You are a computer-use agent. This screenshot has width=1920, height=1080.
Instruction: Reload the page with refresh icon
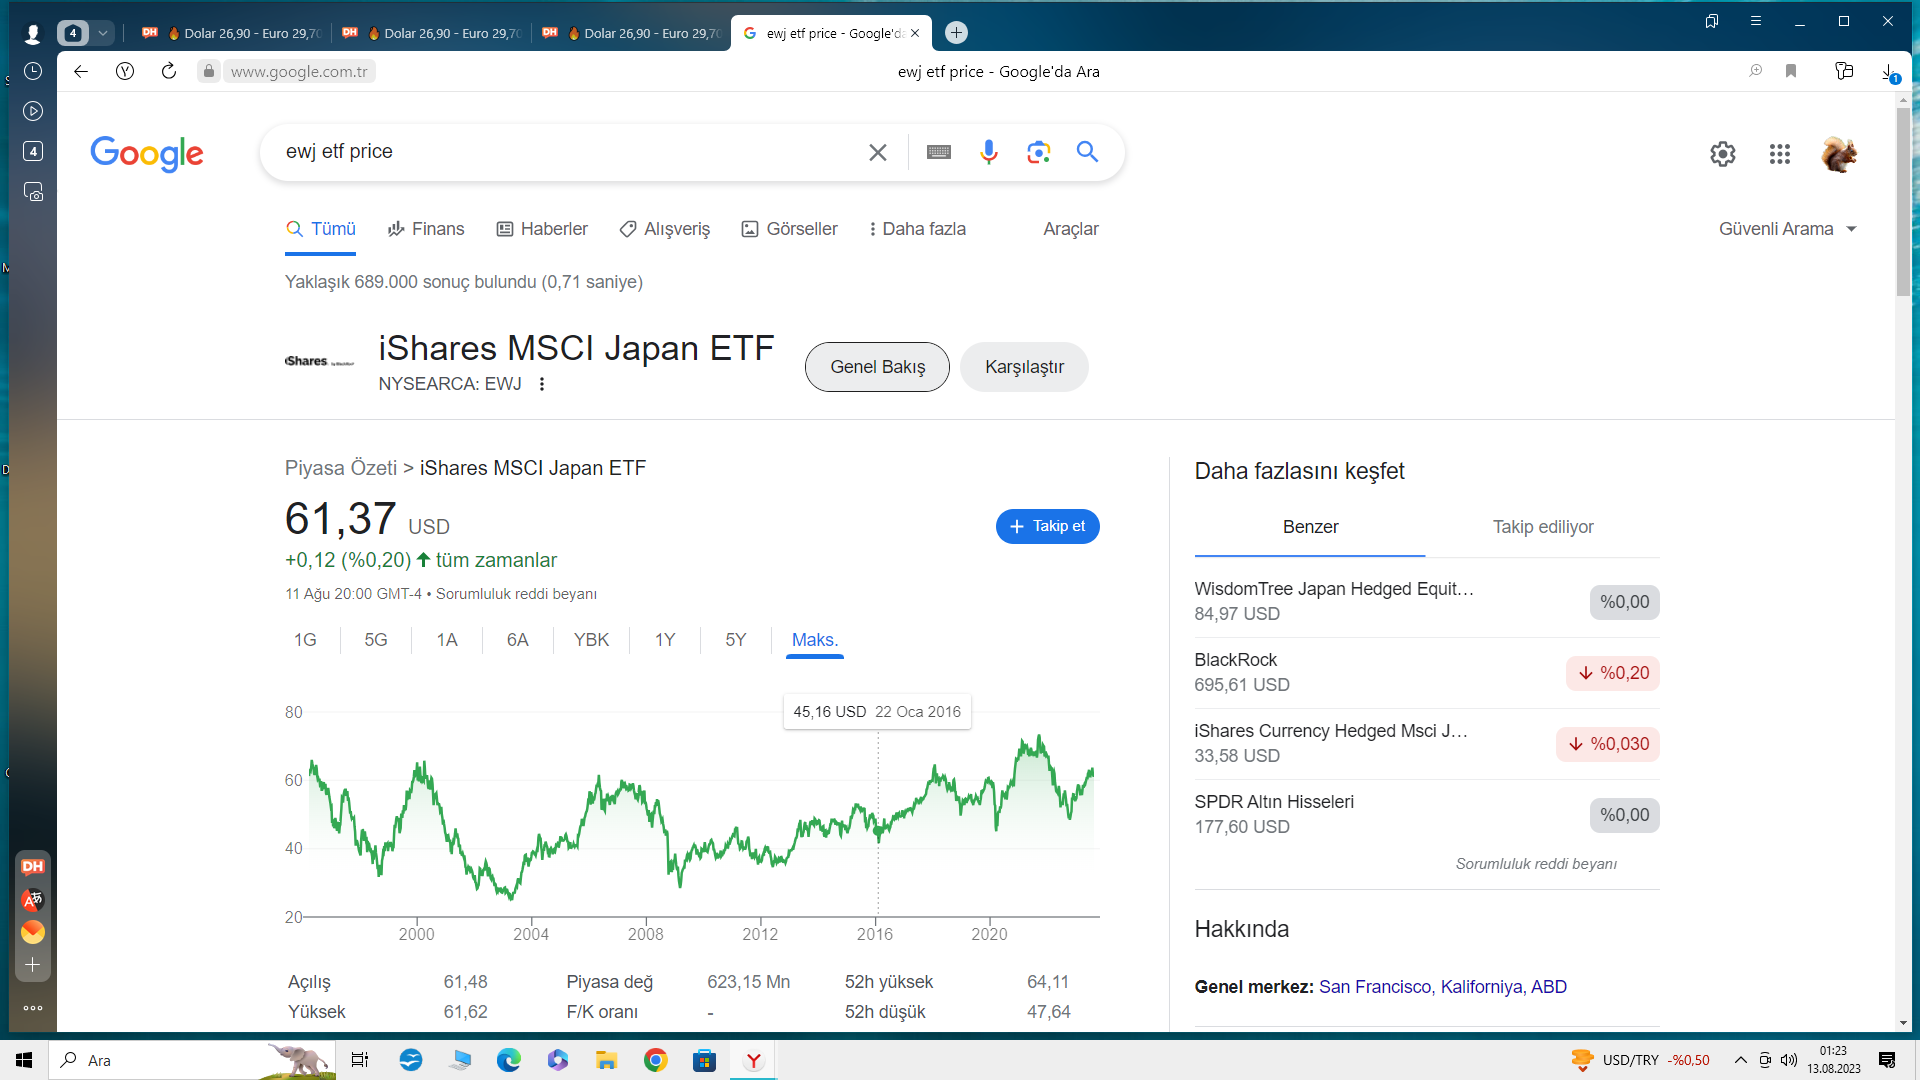[x=169, y=71]
